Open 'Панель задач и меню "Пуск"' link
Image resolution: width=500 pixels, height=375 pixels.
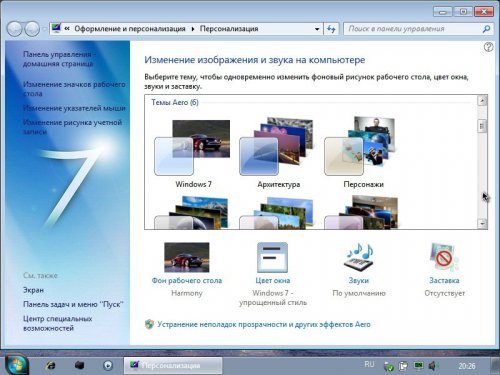tap(73, 304)
